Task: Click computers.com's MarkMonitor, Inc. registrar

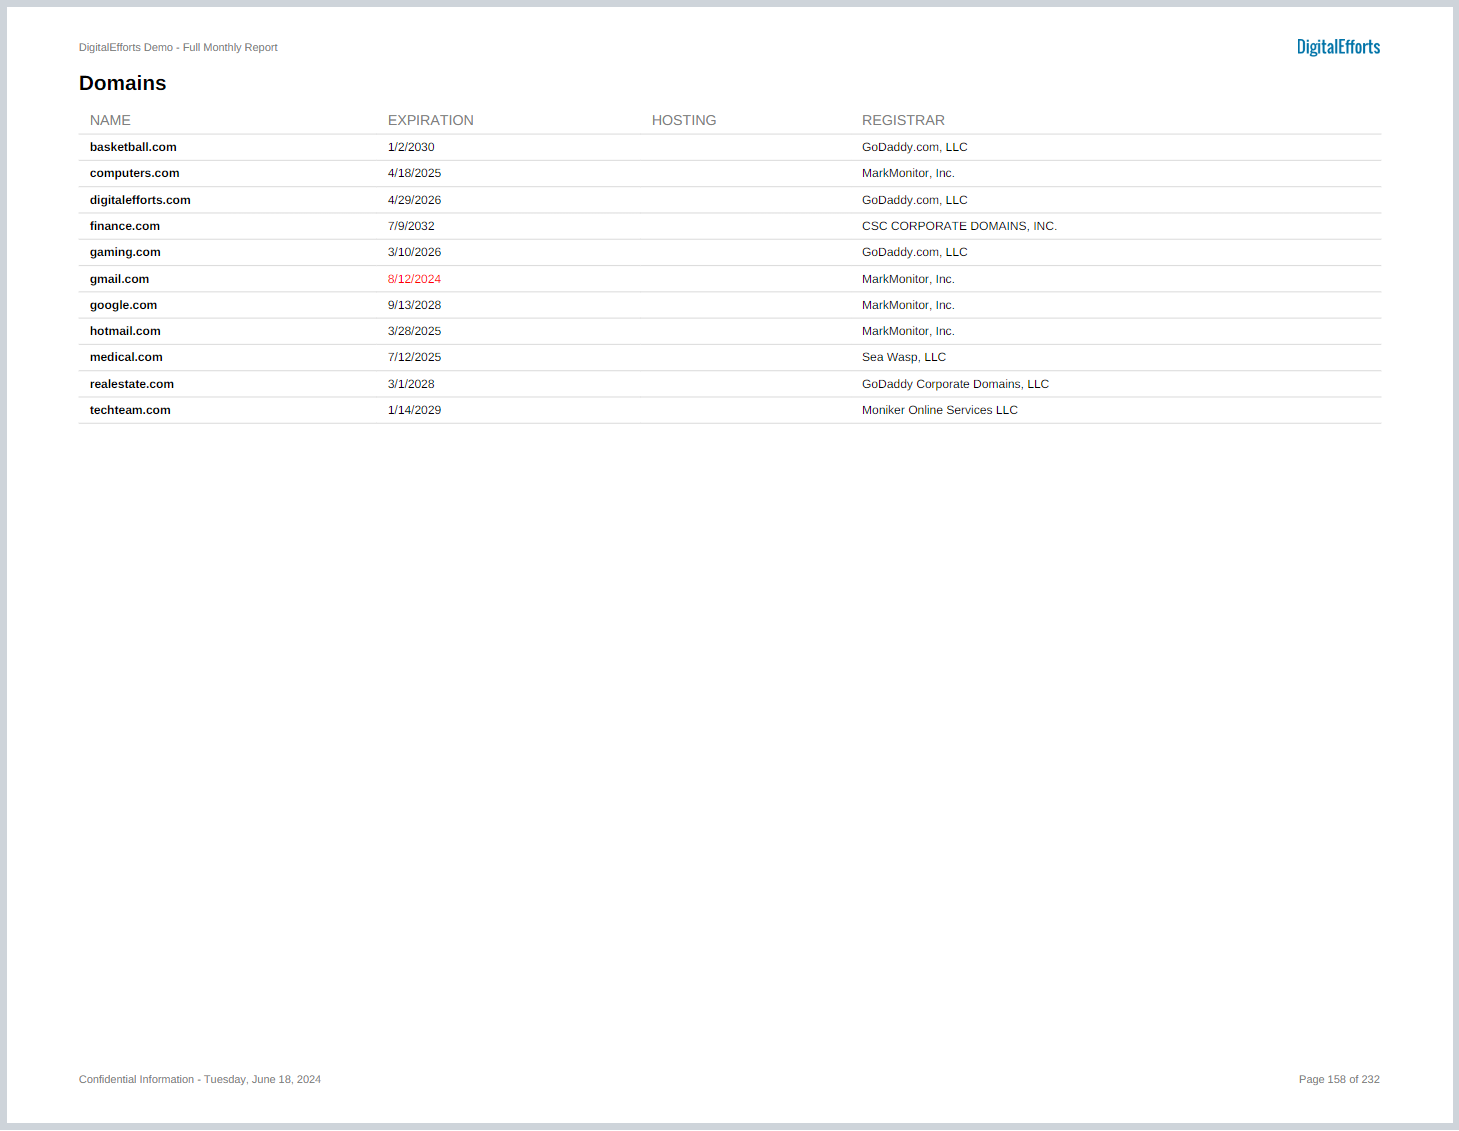Action: point(908,173)
